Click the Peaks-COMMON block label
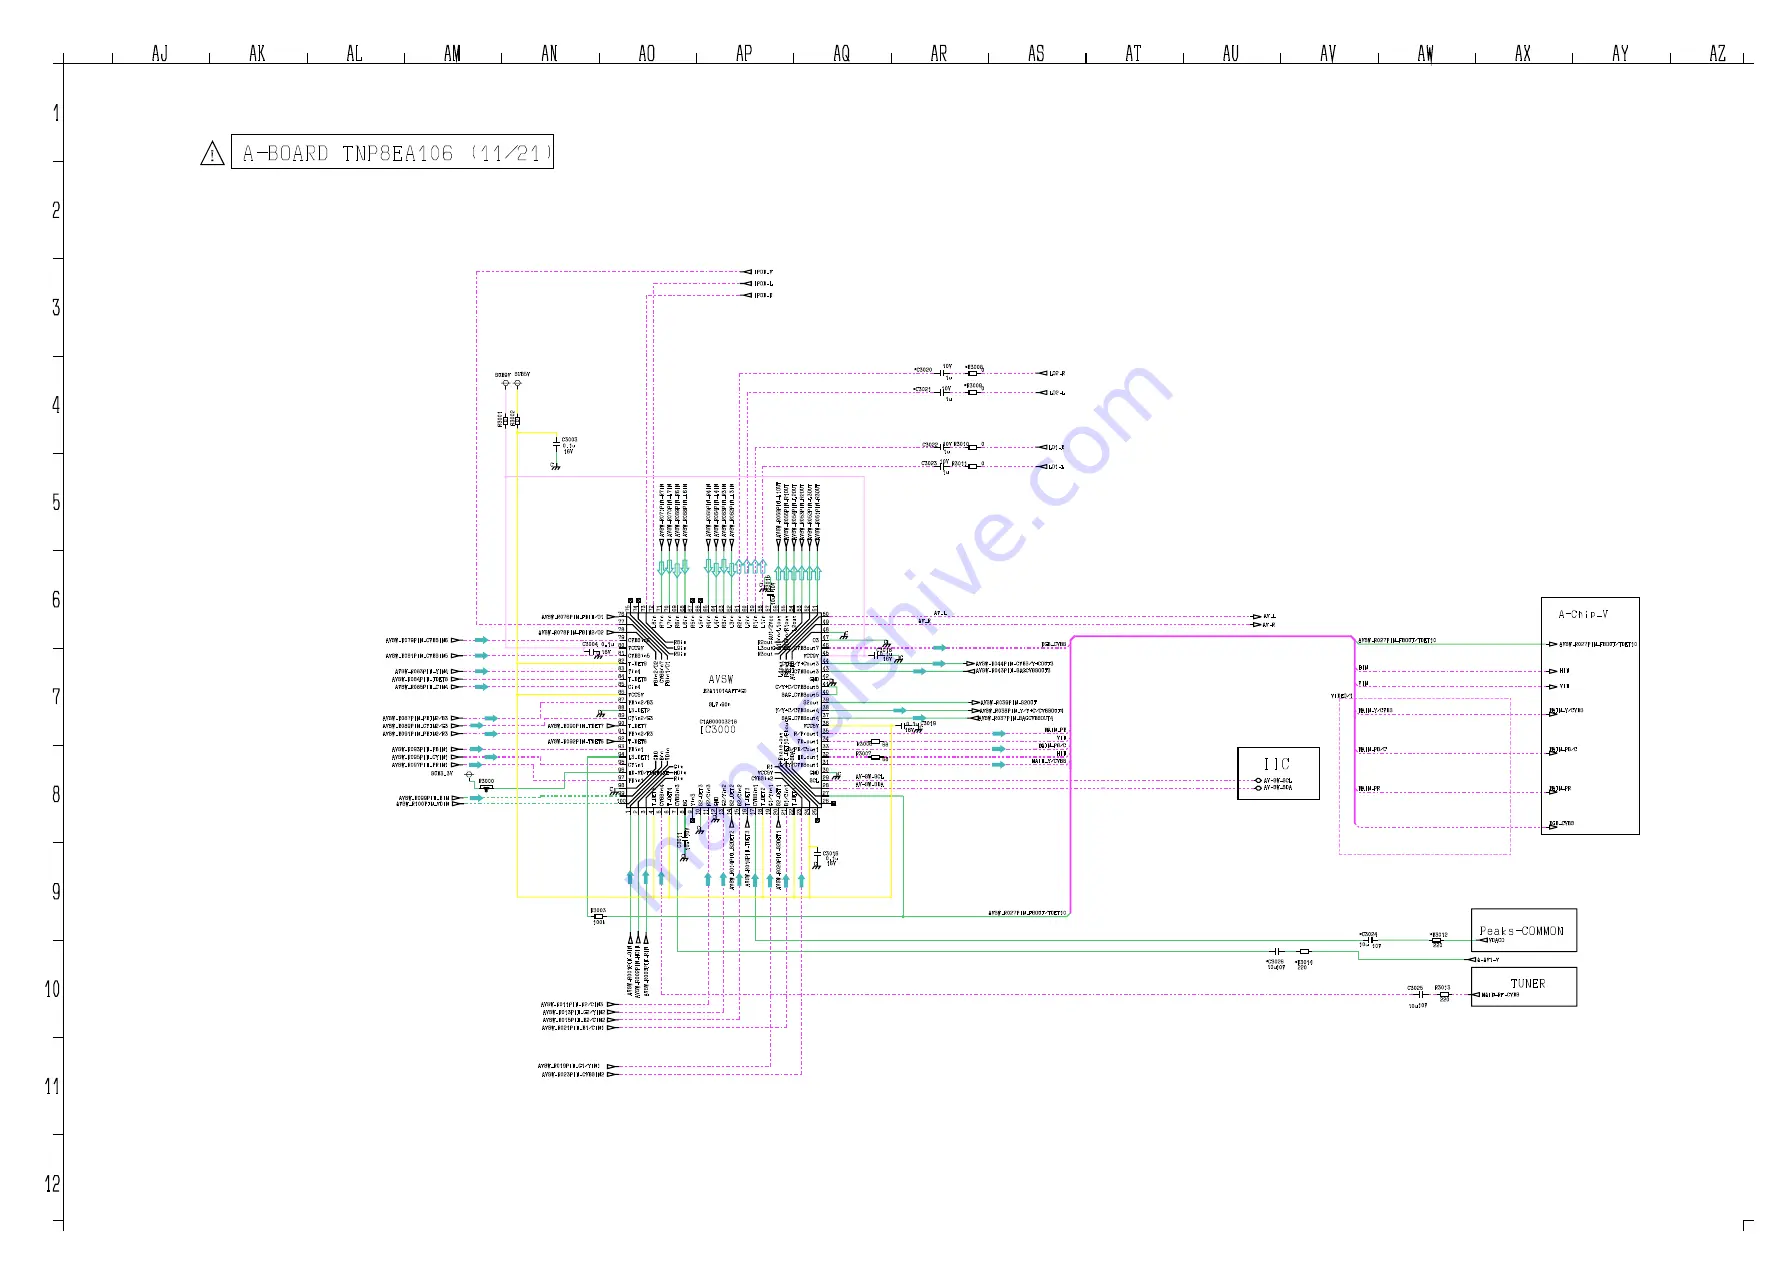 tap(1521, 930)
